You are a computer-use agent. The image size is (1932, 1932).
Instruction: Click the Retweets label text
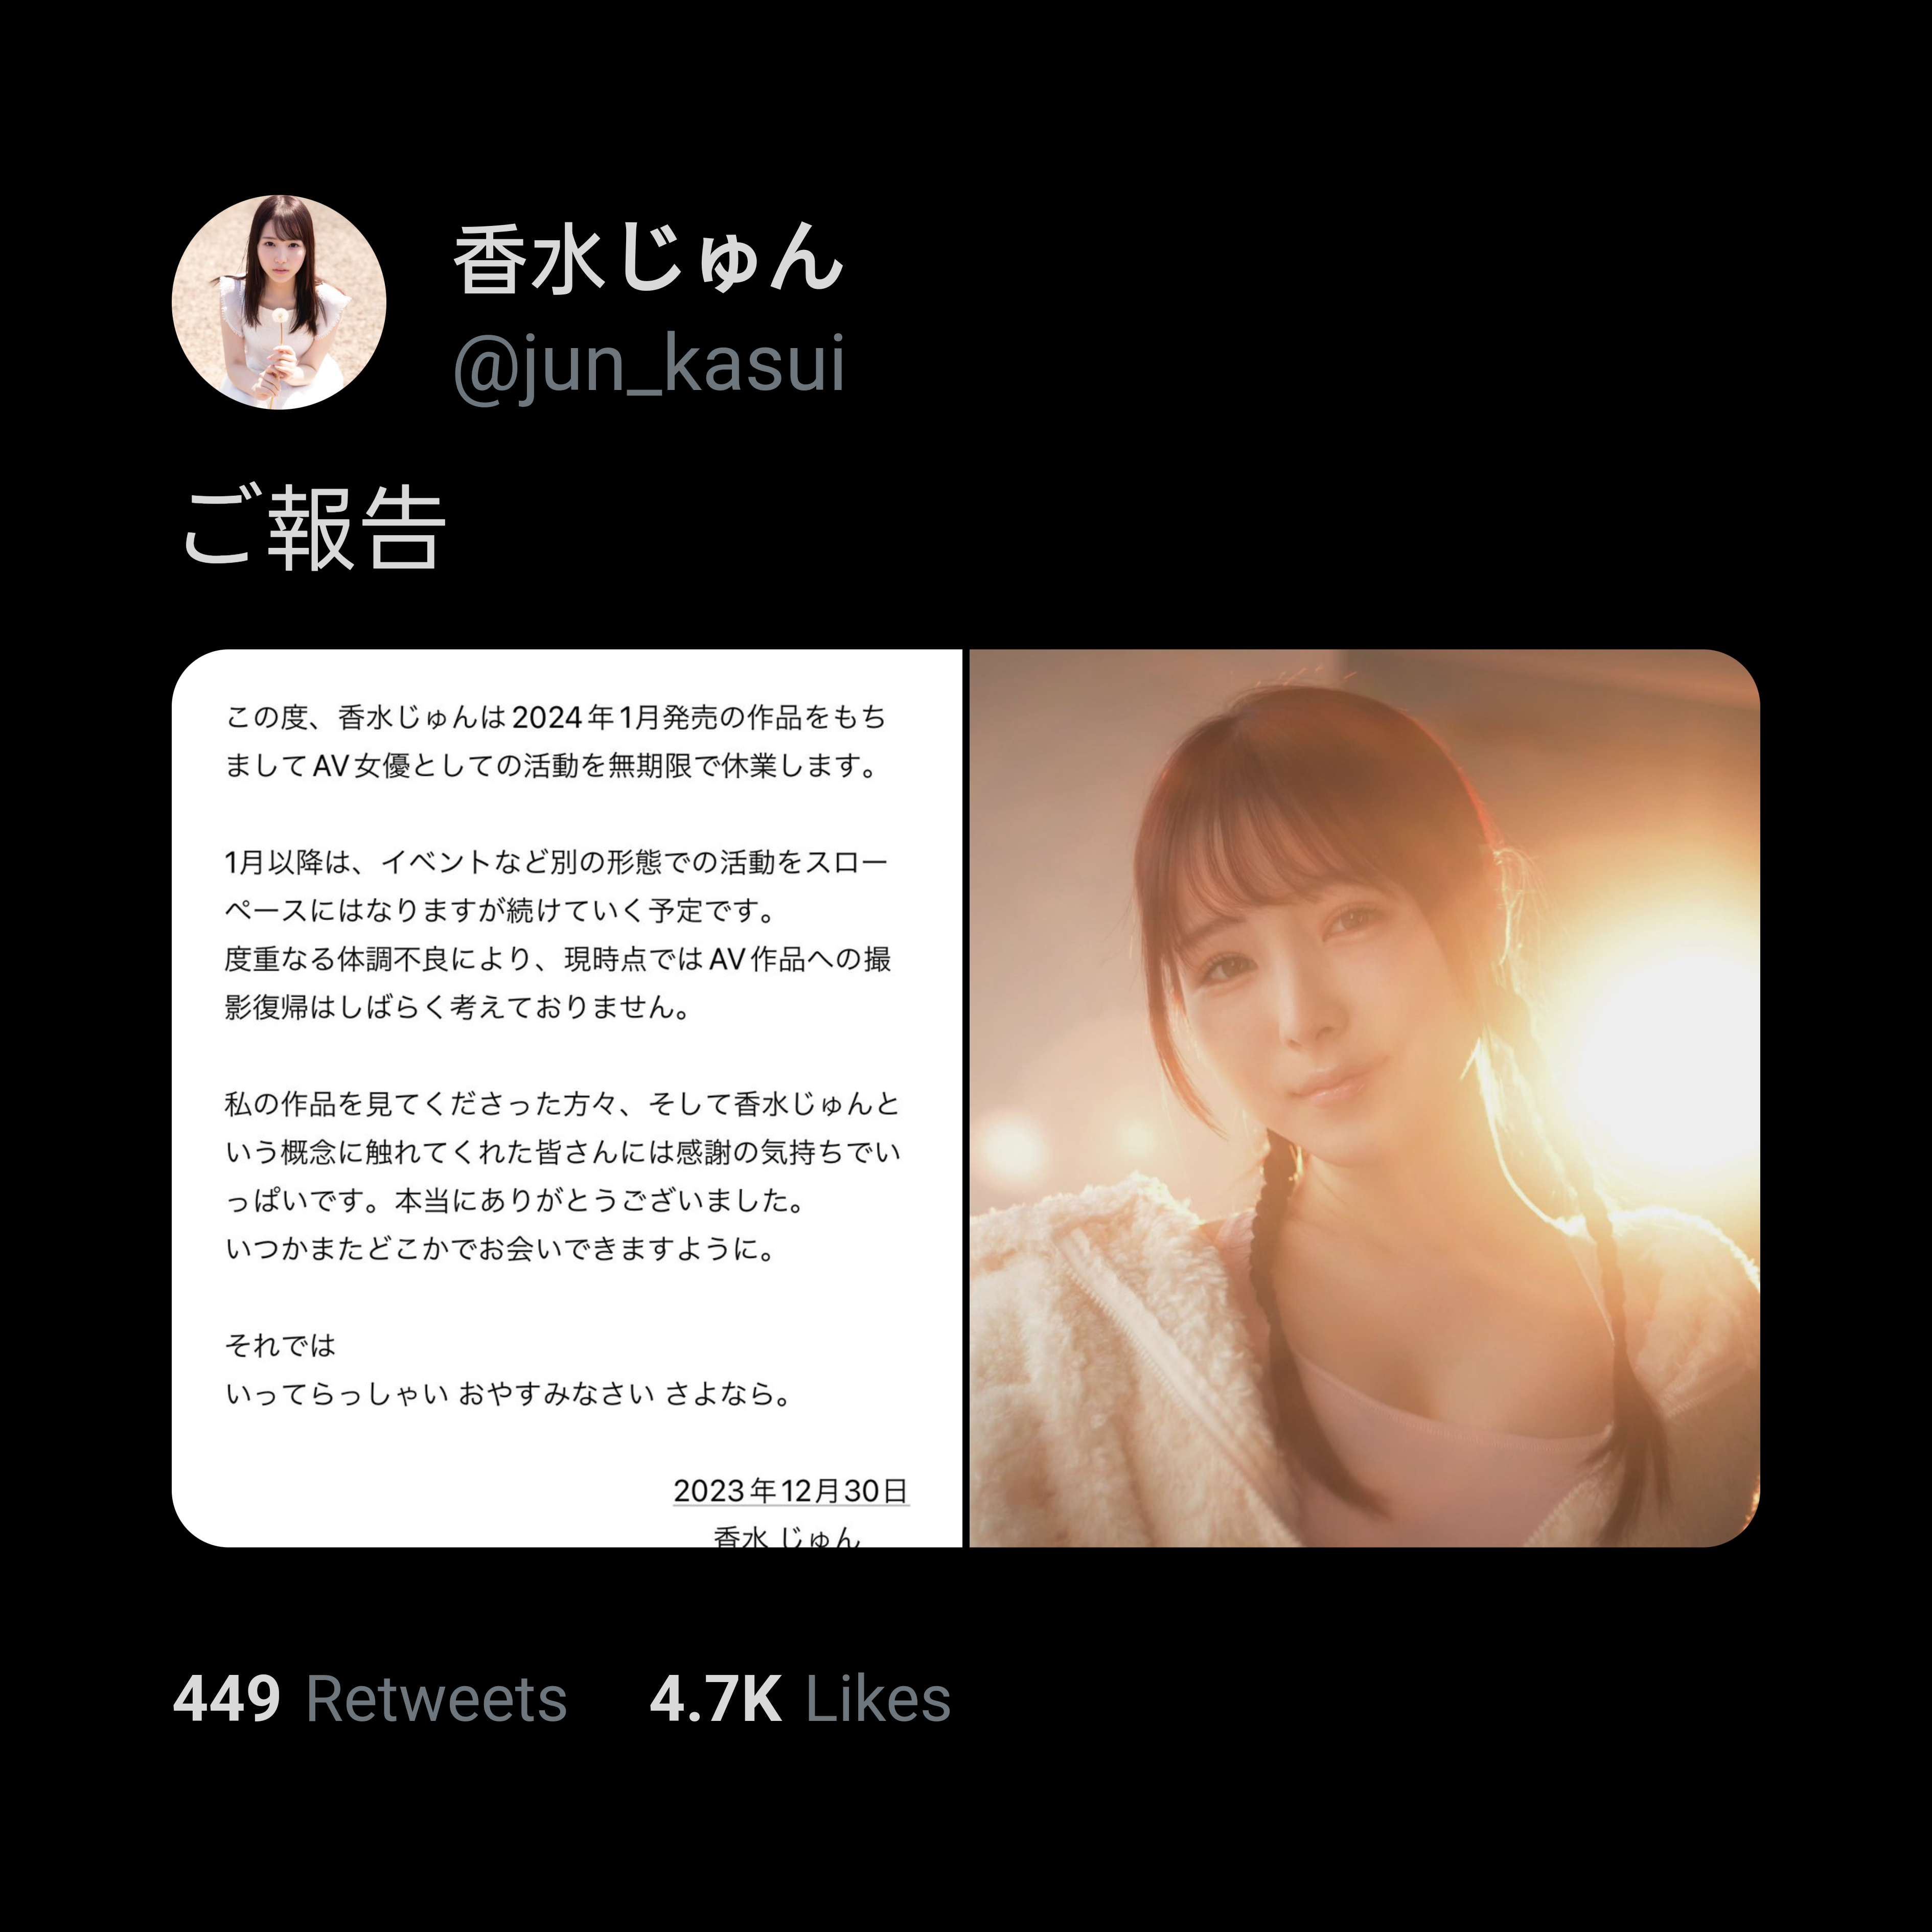point(437,1699)
